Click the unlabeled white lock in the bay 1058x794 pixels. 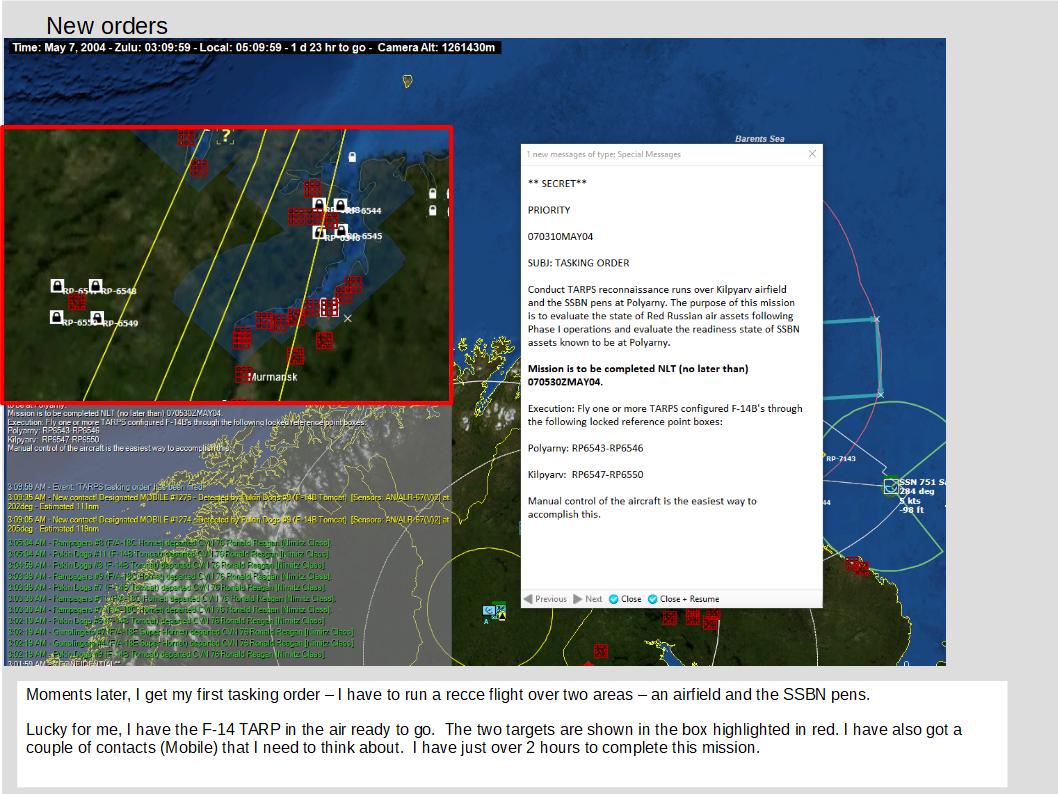[352, 157]
